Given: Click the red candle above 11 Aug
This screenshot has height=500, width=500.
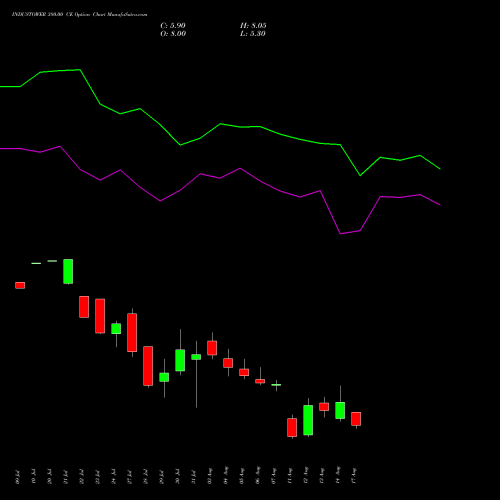Looking at the screenshot, I should tap(292, 427).
